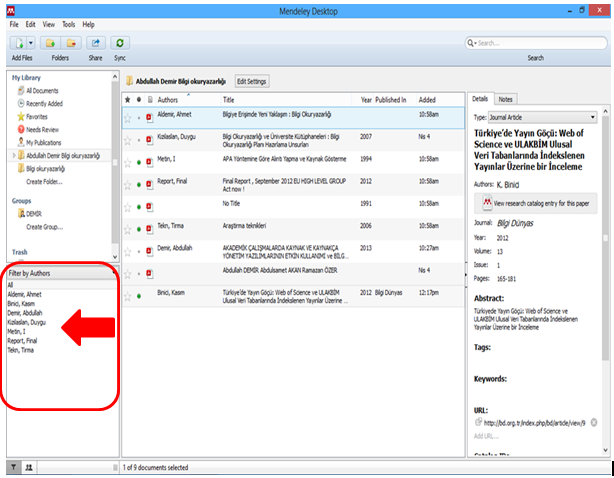
Task: Expand the Abdullah Demir Bilgi okuryazarlığı folder
Action: click(x=14, y=155)
